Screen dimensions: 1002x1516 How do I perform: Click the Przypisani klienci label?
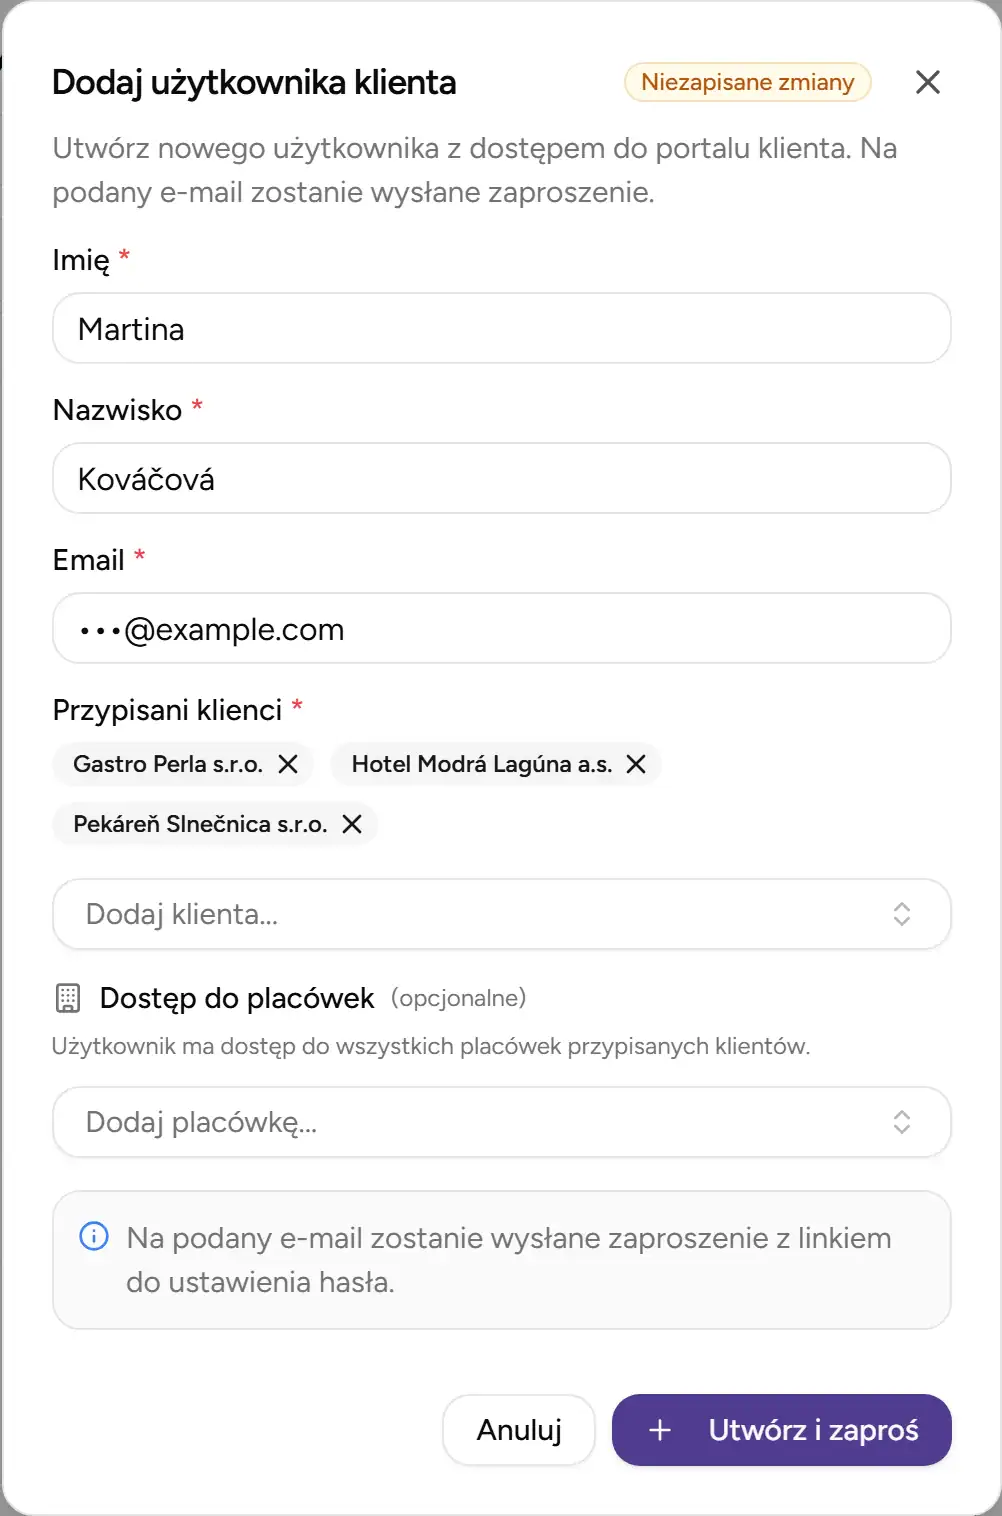pos(168,709)
